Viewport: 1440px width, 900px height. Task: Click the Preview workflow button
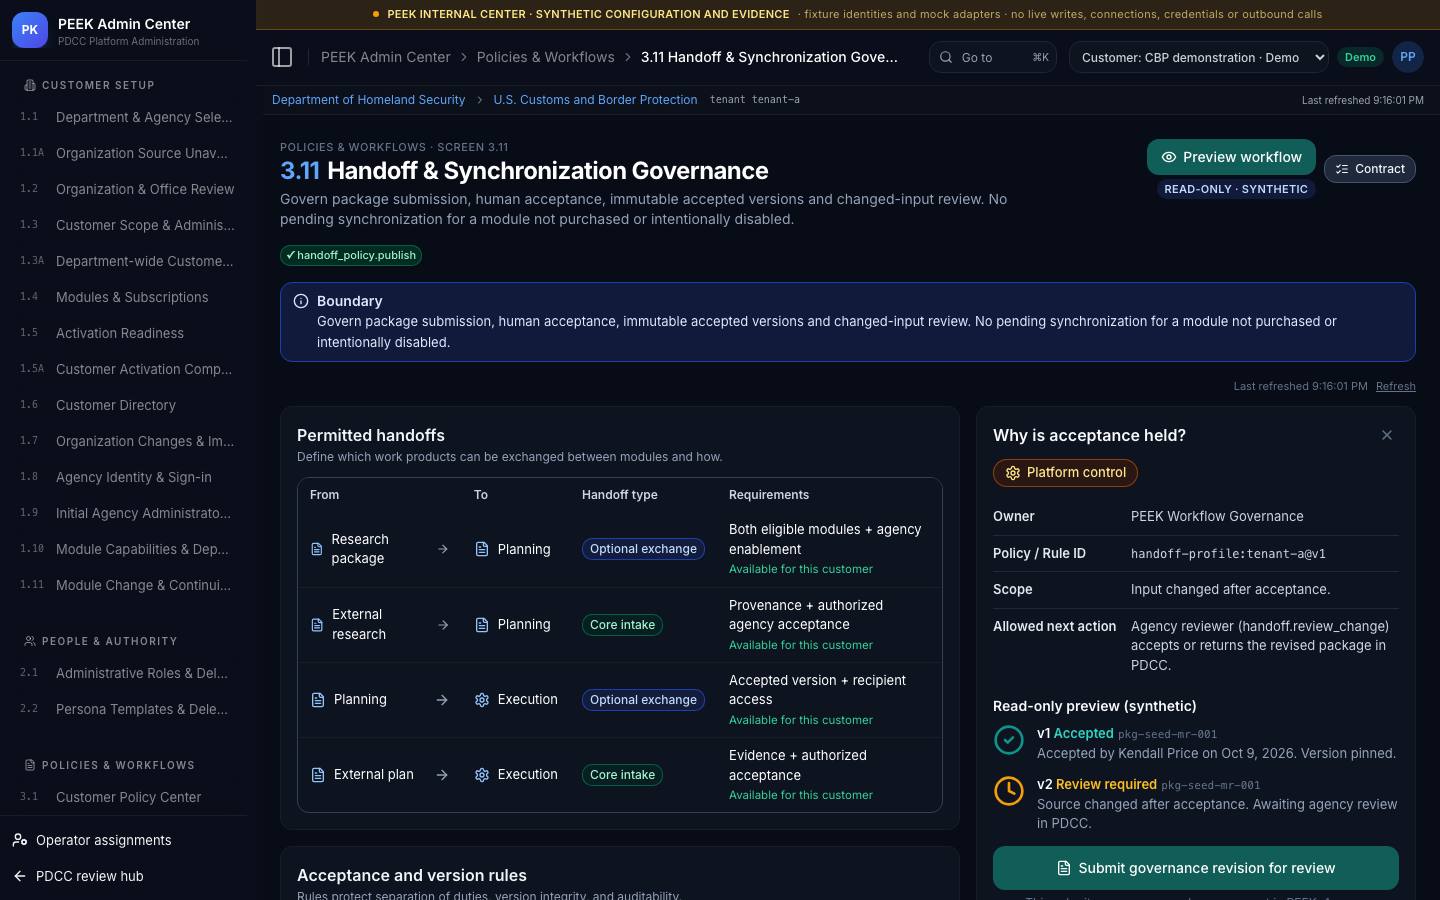tap(1231, 157)
